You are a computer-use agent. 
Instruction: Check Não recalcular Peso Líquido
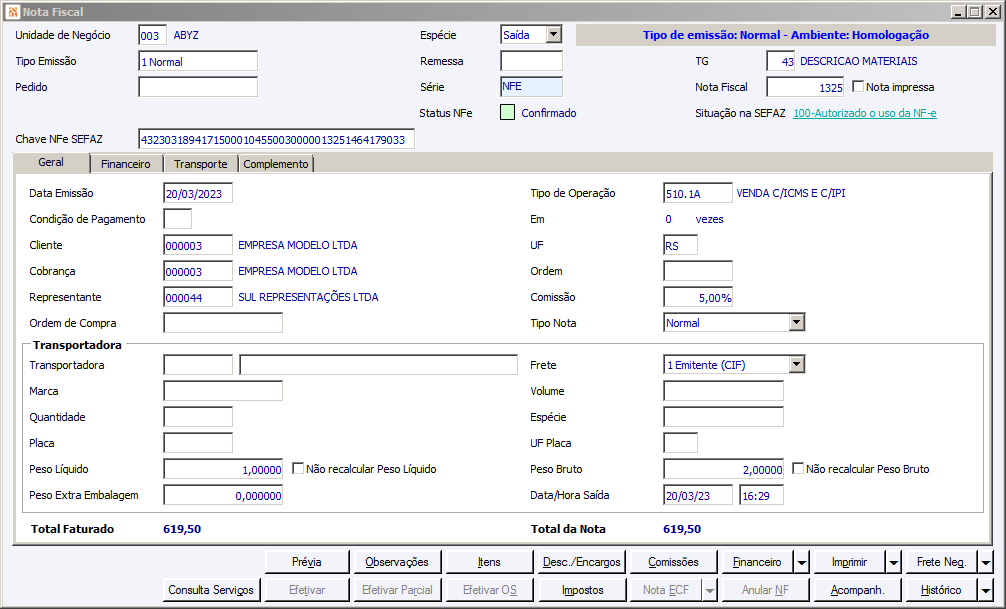pyautogui.click(x=298, y=468)
